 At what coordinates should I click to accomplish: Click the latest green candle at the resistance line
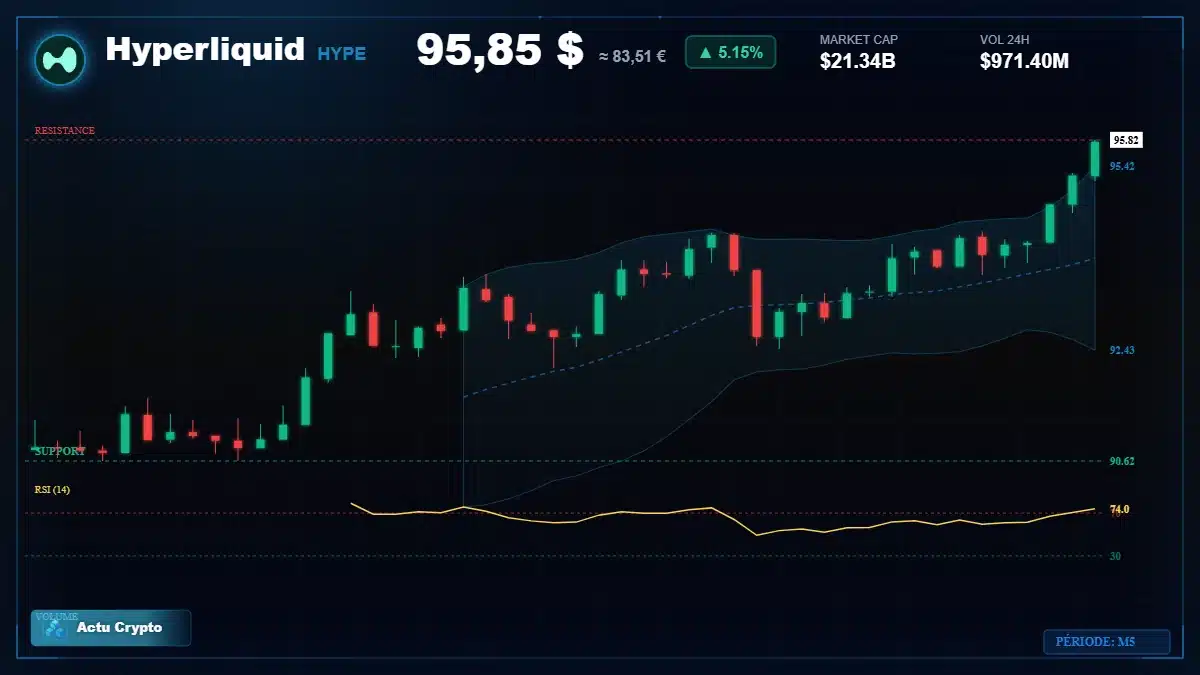point(1095,160)
